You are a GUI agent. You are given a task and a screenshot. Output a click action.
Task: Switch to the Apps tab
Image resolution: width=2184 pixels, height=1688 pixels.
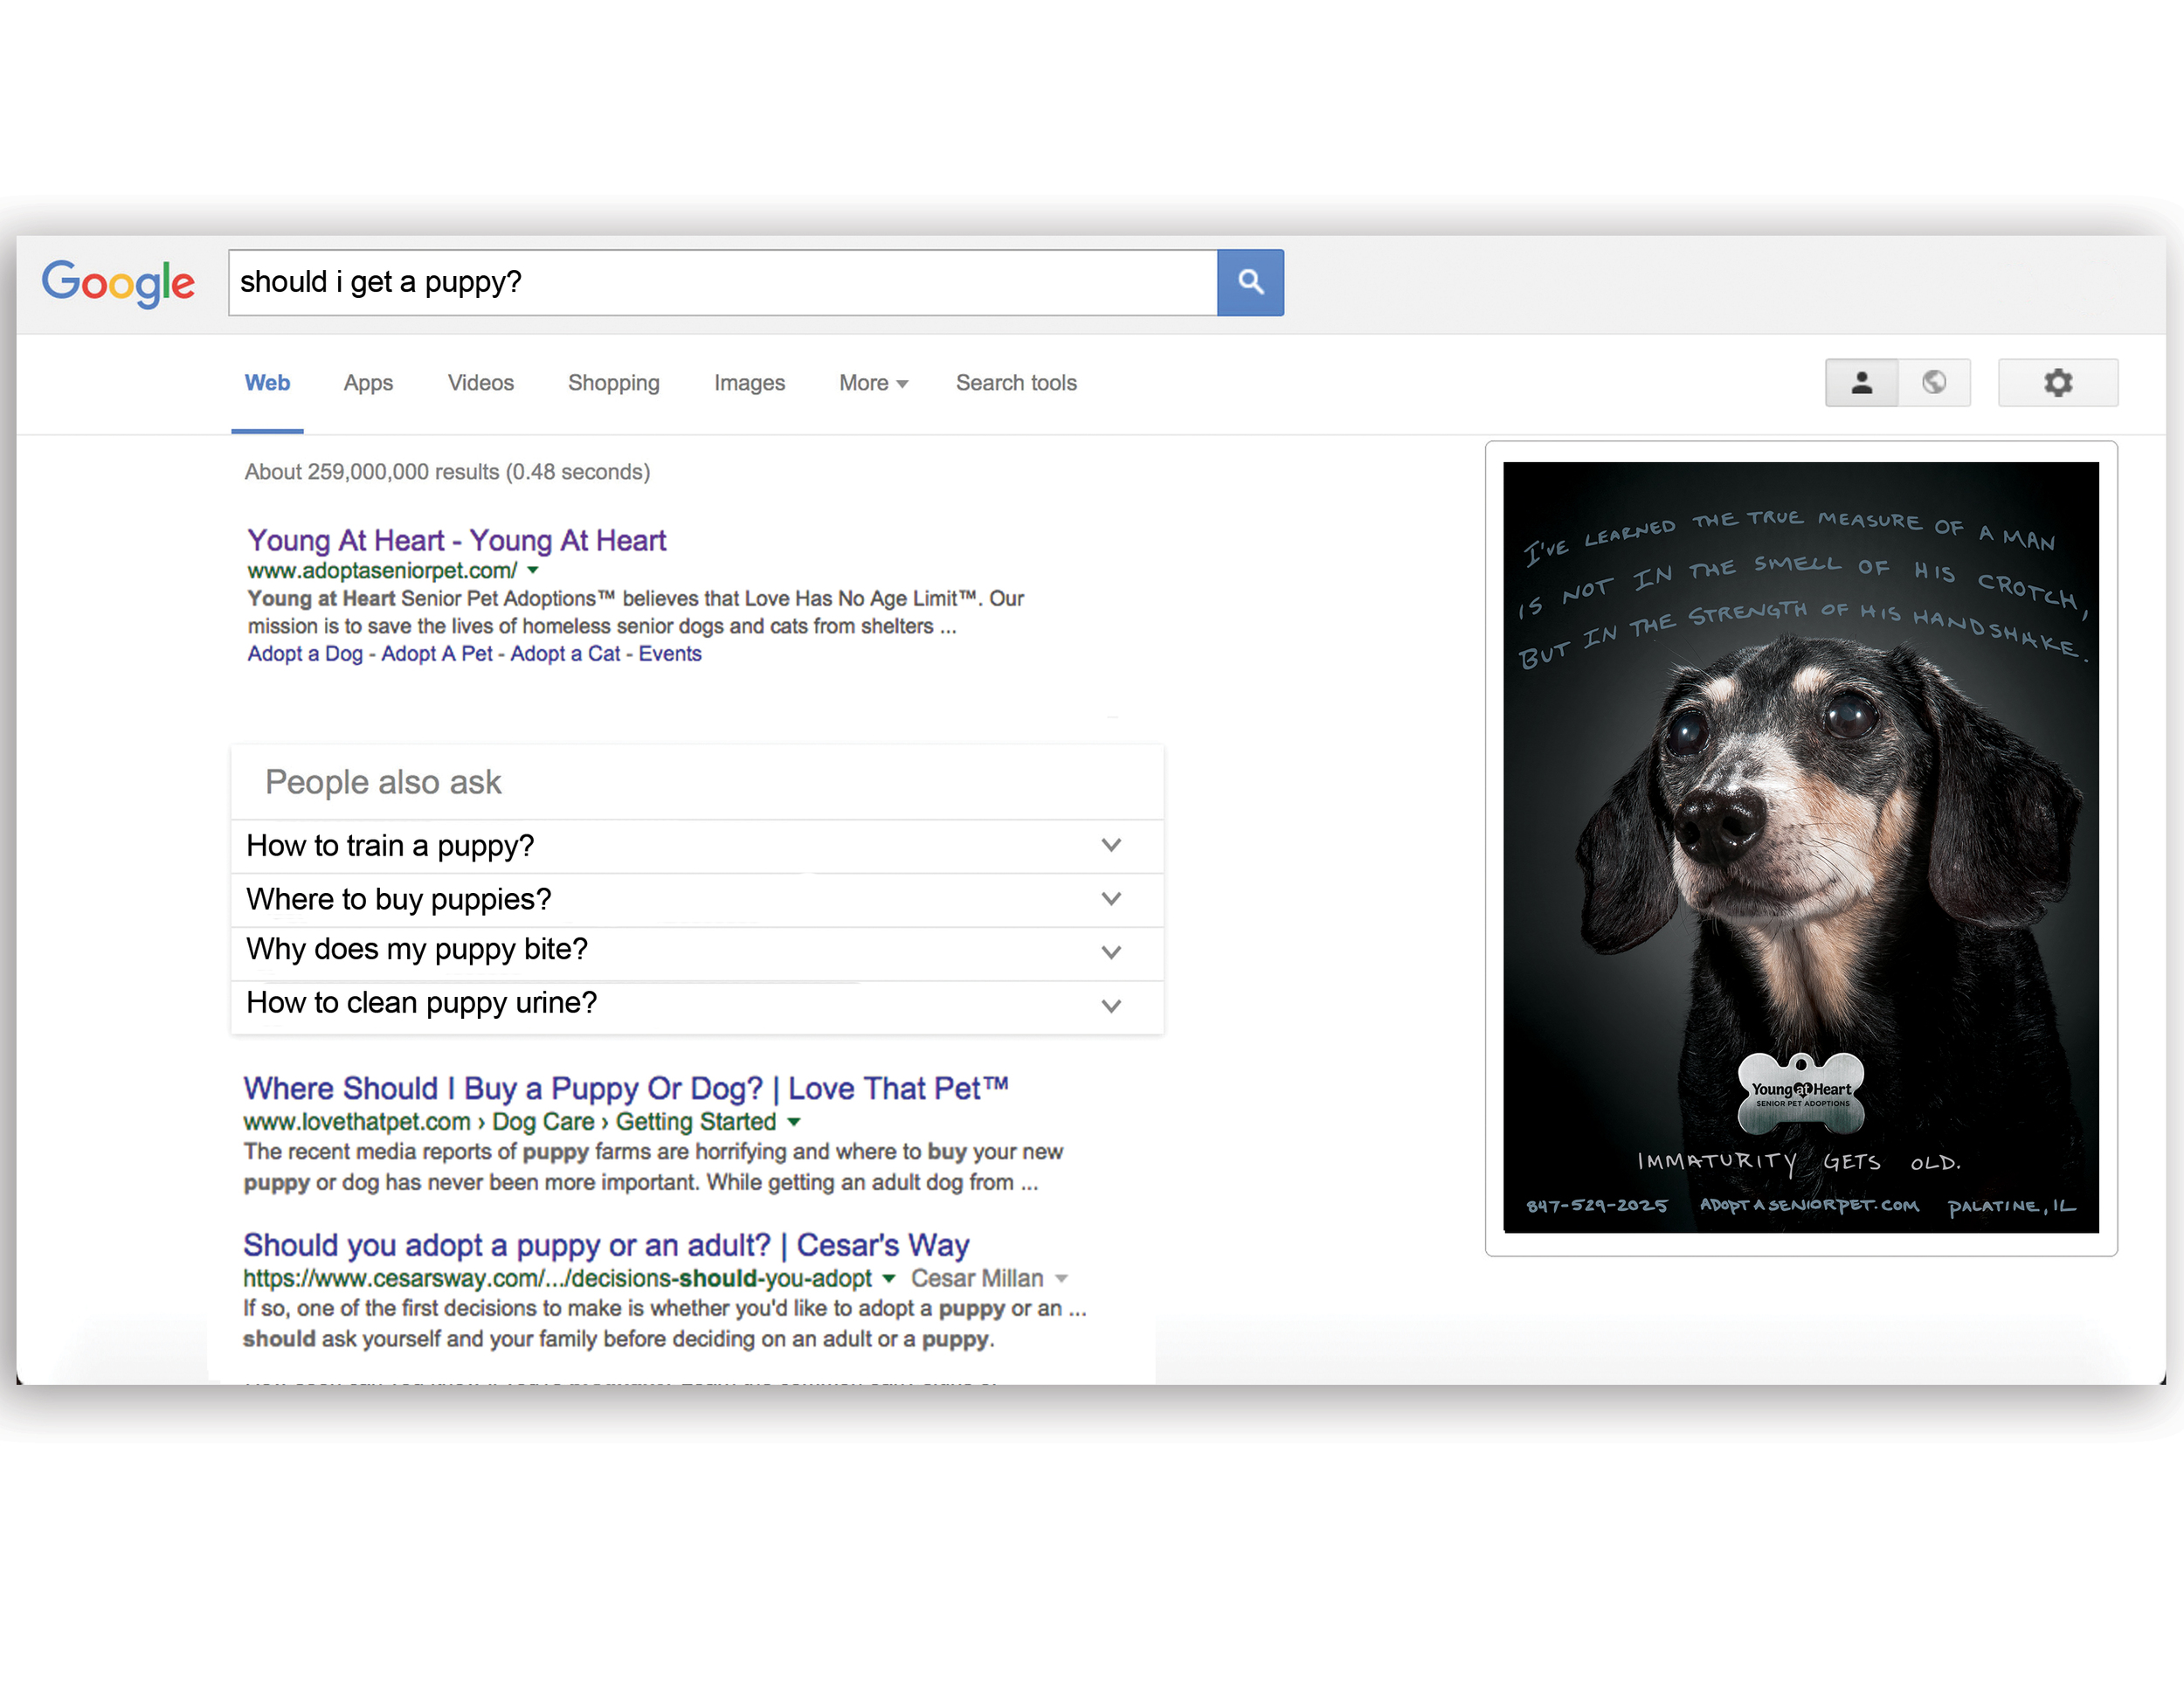(368, 383)
